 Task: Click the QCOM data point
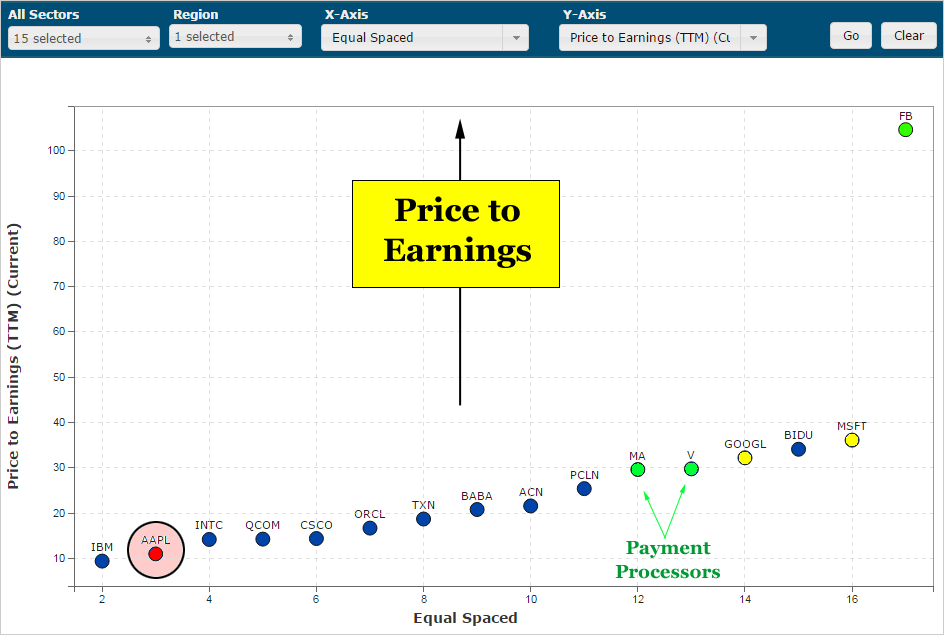click(262, 539)
